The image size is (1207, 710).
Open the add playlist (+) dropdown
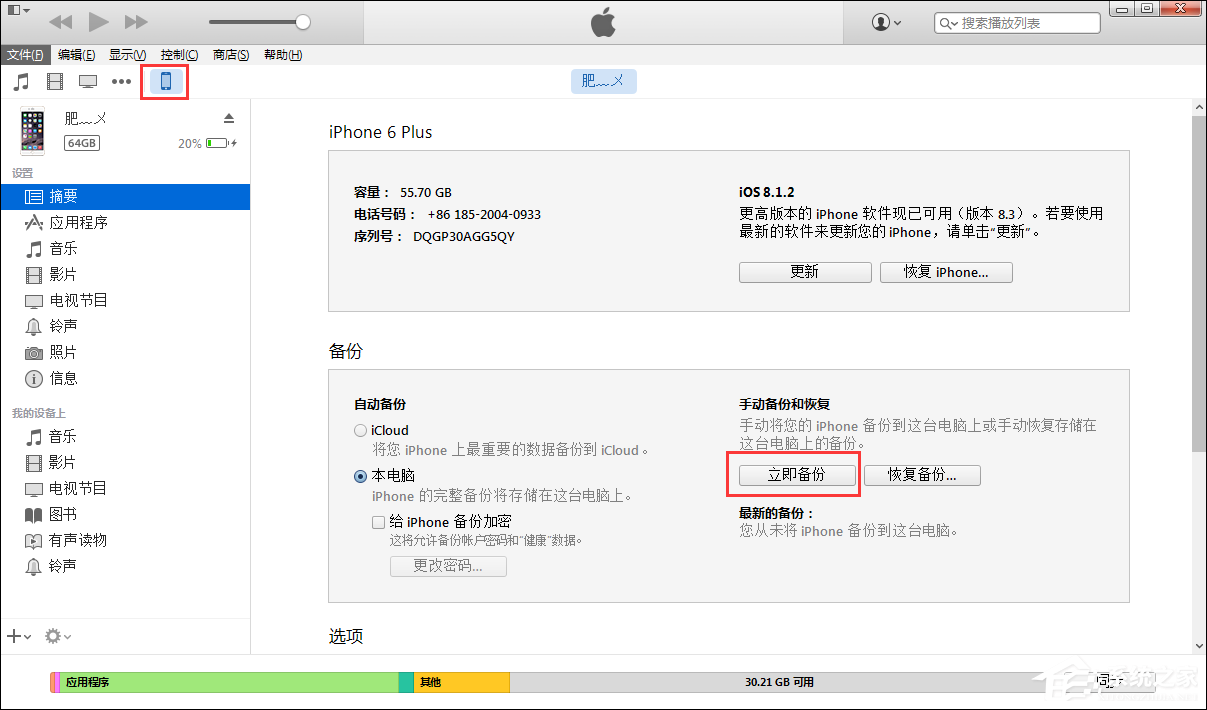click(x=17, y=636)
